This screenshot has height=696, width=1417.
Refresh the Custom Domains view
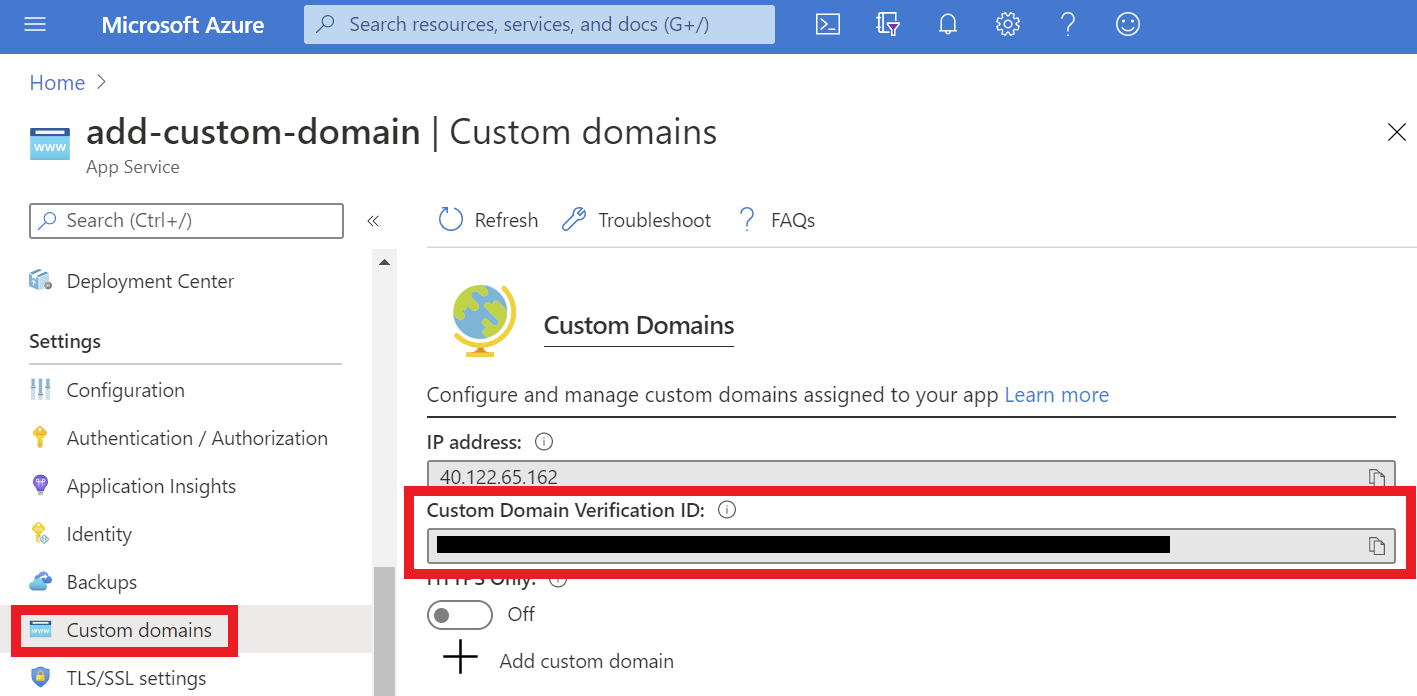point(487,219)
